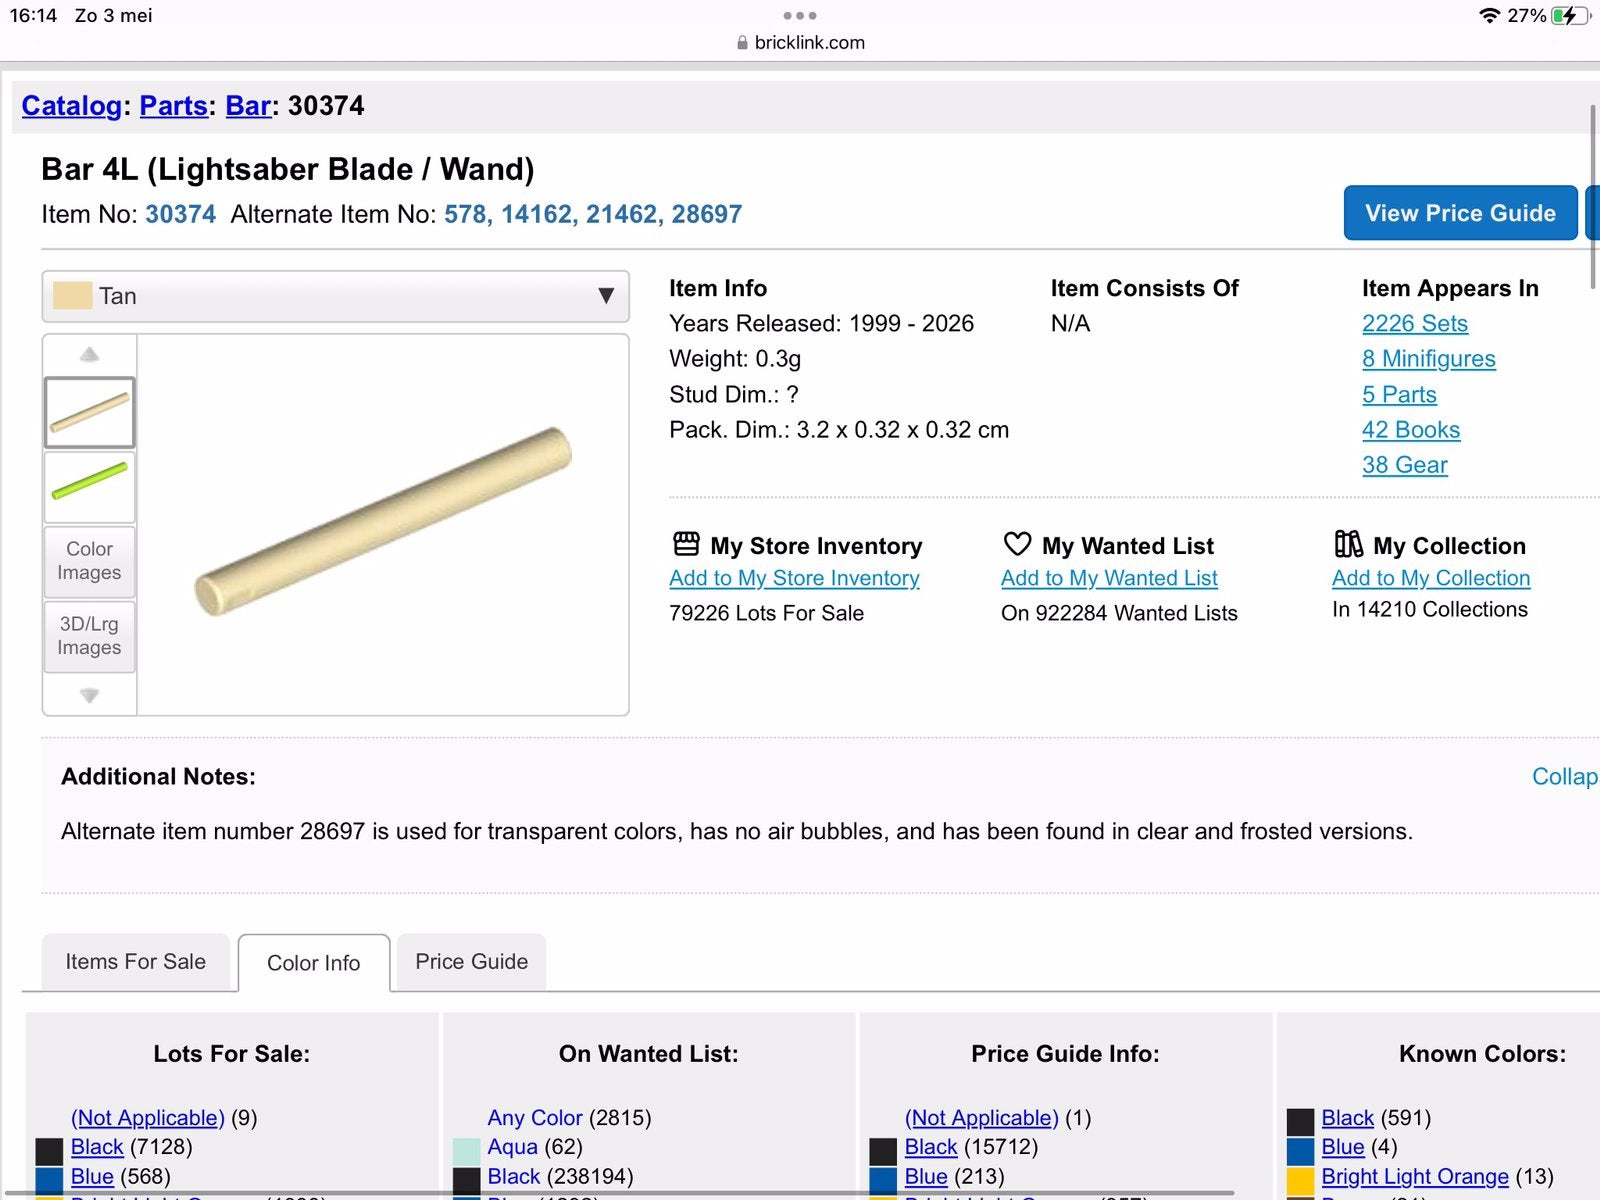This screenshot has height=1200, width=1600.
Task: Click the large tan bar image
Action: click(x=383, y=521)
